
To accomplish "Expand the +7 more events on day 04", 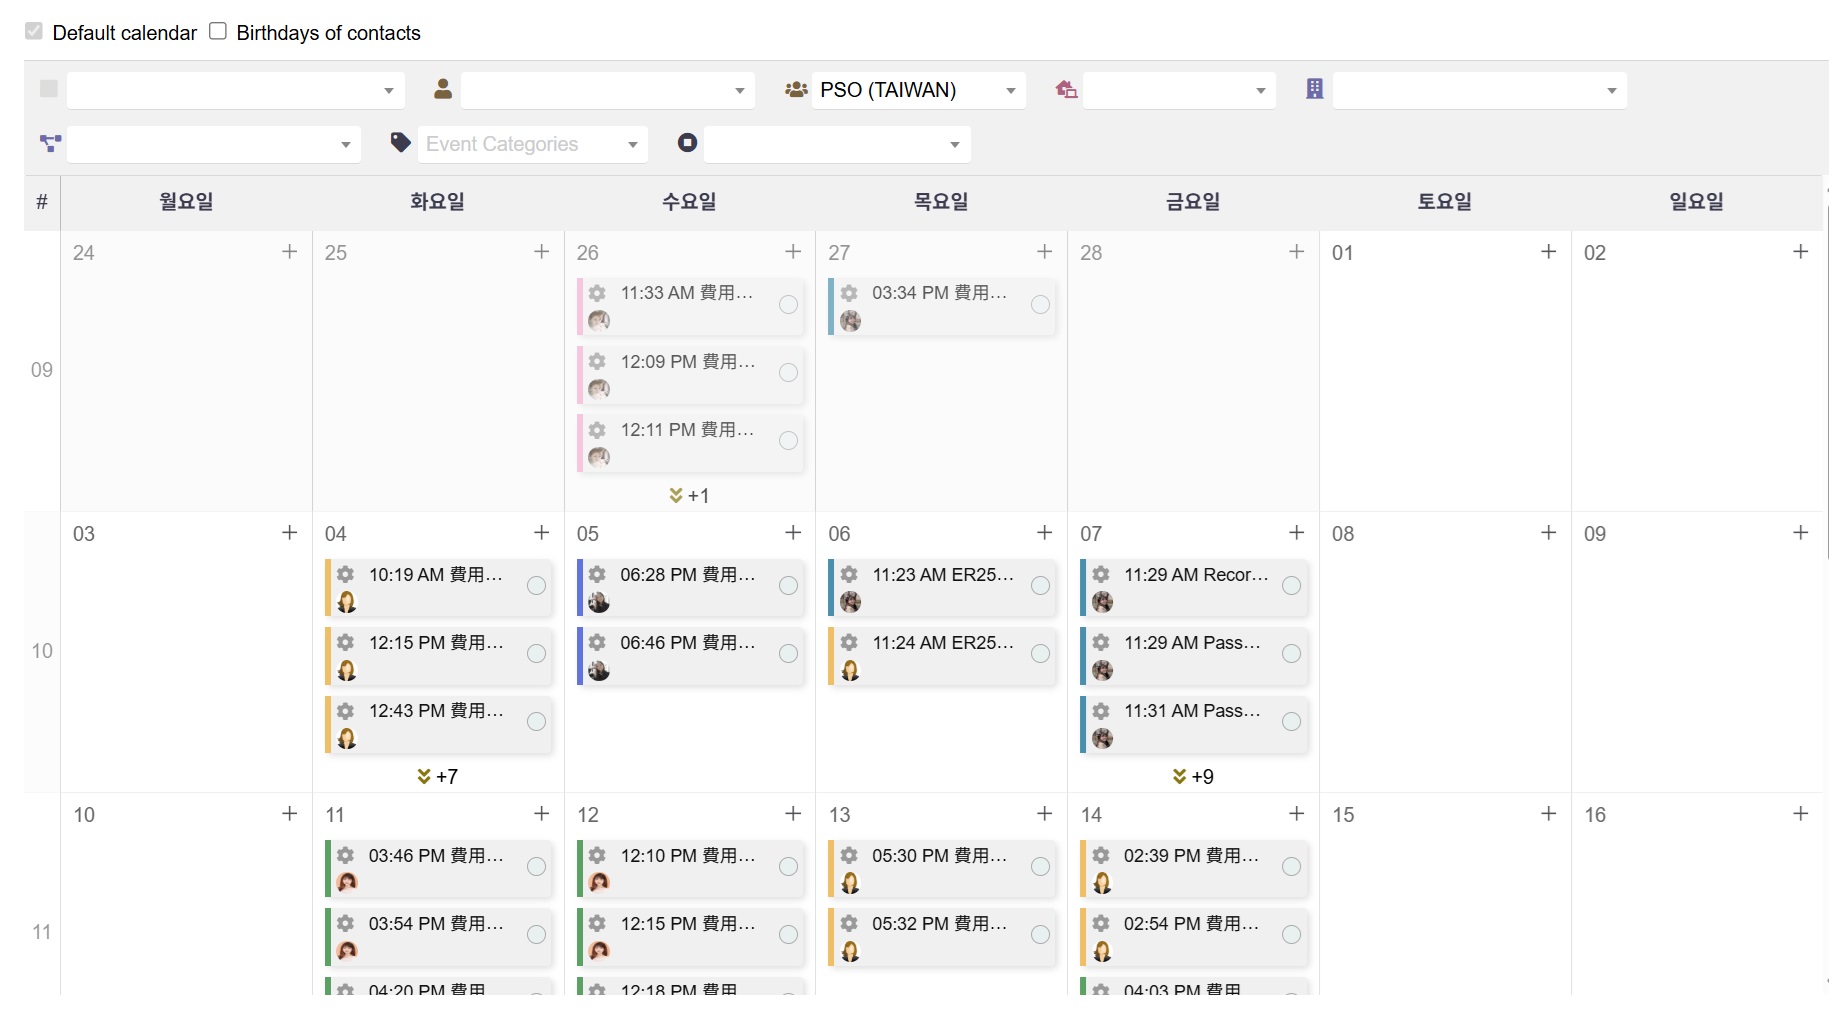I will 438,776.
